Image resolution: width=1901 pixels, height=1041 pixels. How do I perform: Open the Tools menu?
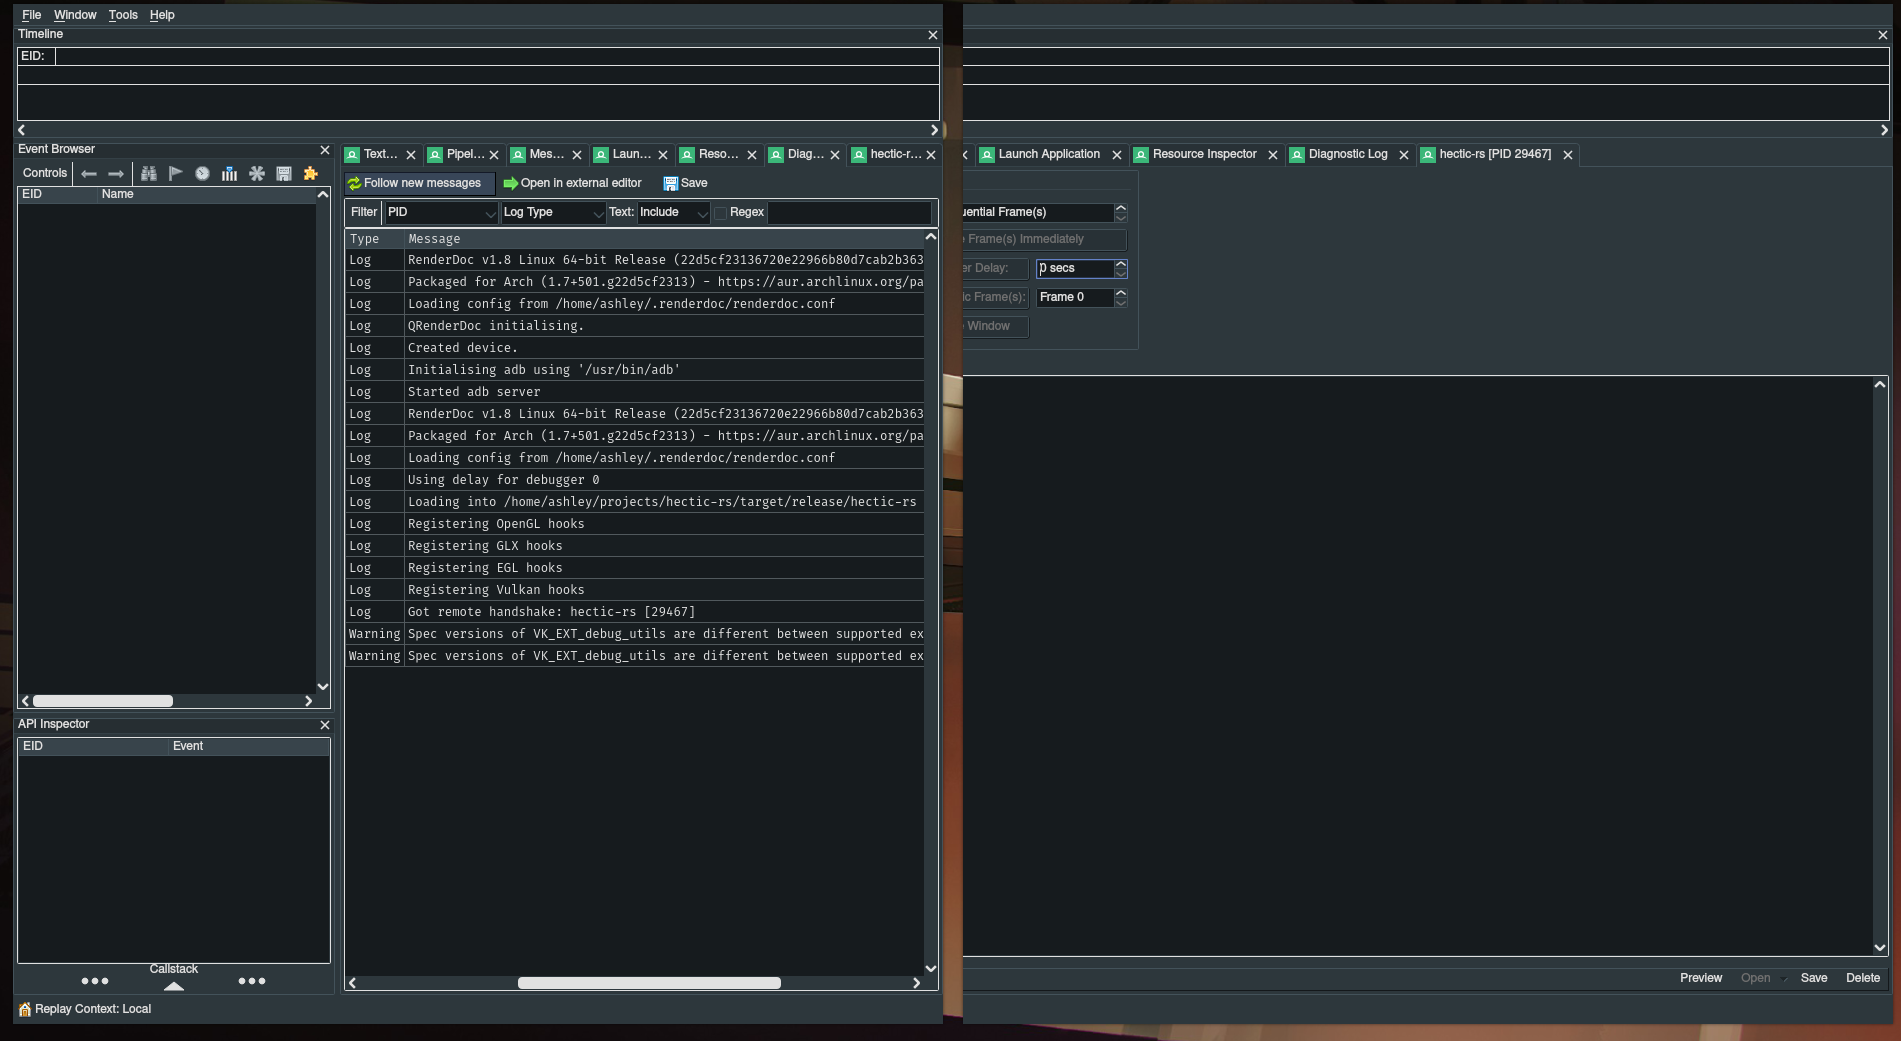pos(123,15)
